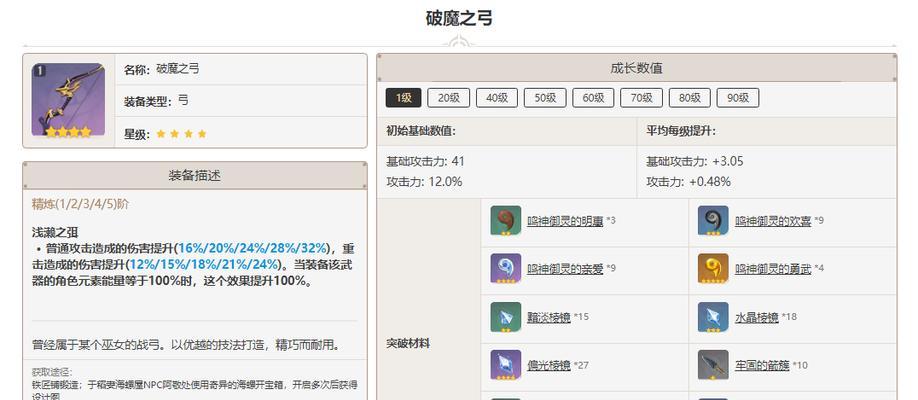Click the 获取途径 label
Image resolution: width=918 pixels, height=400 pixels.
click(x=52, y=372)
